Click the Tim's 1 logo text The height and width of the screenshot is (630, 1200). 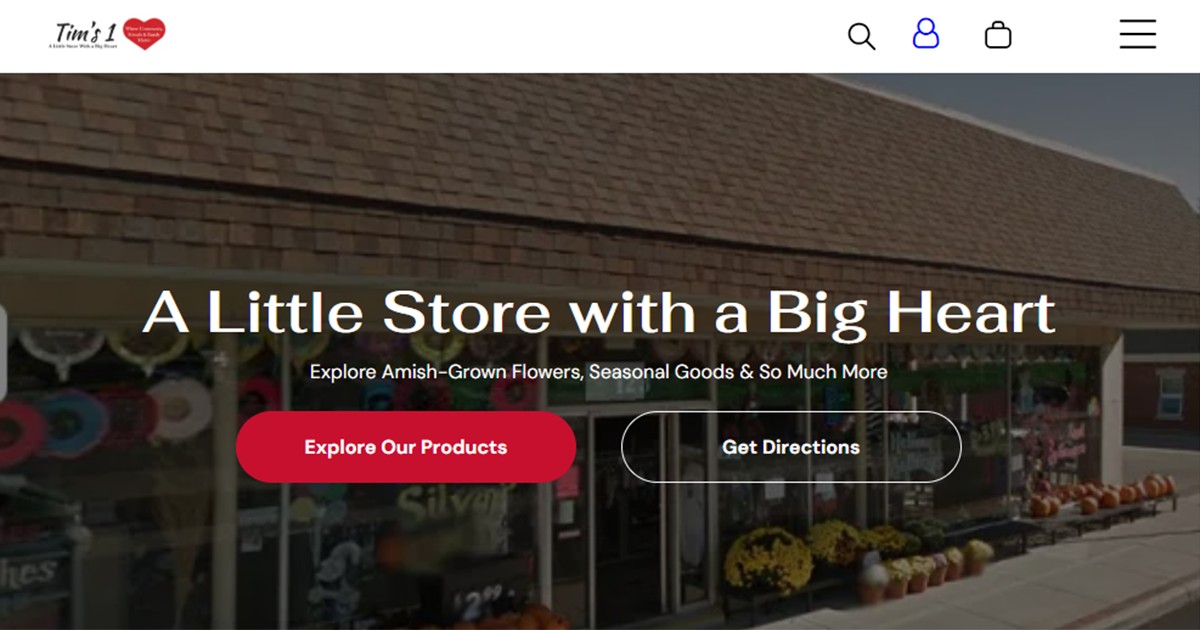(86, 31)
